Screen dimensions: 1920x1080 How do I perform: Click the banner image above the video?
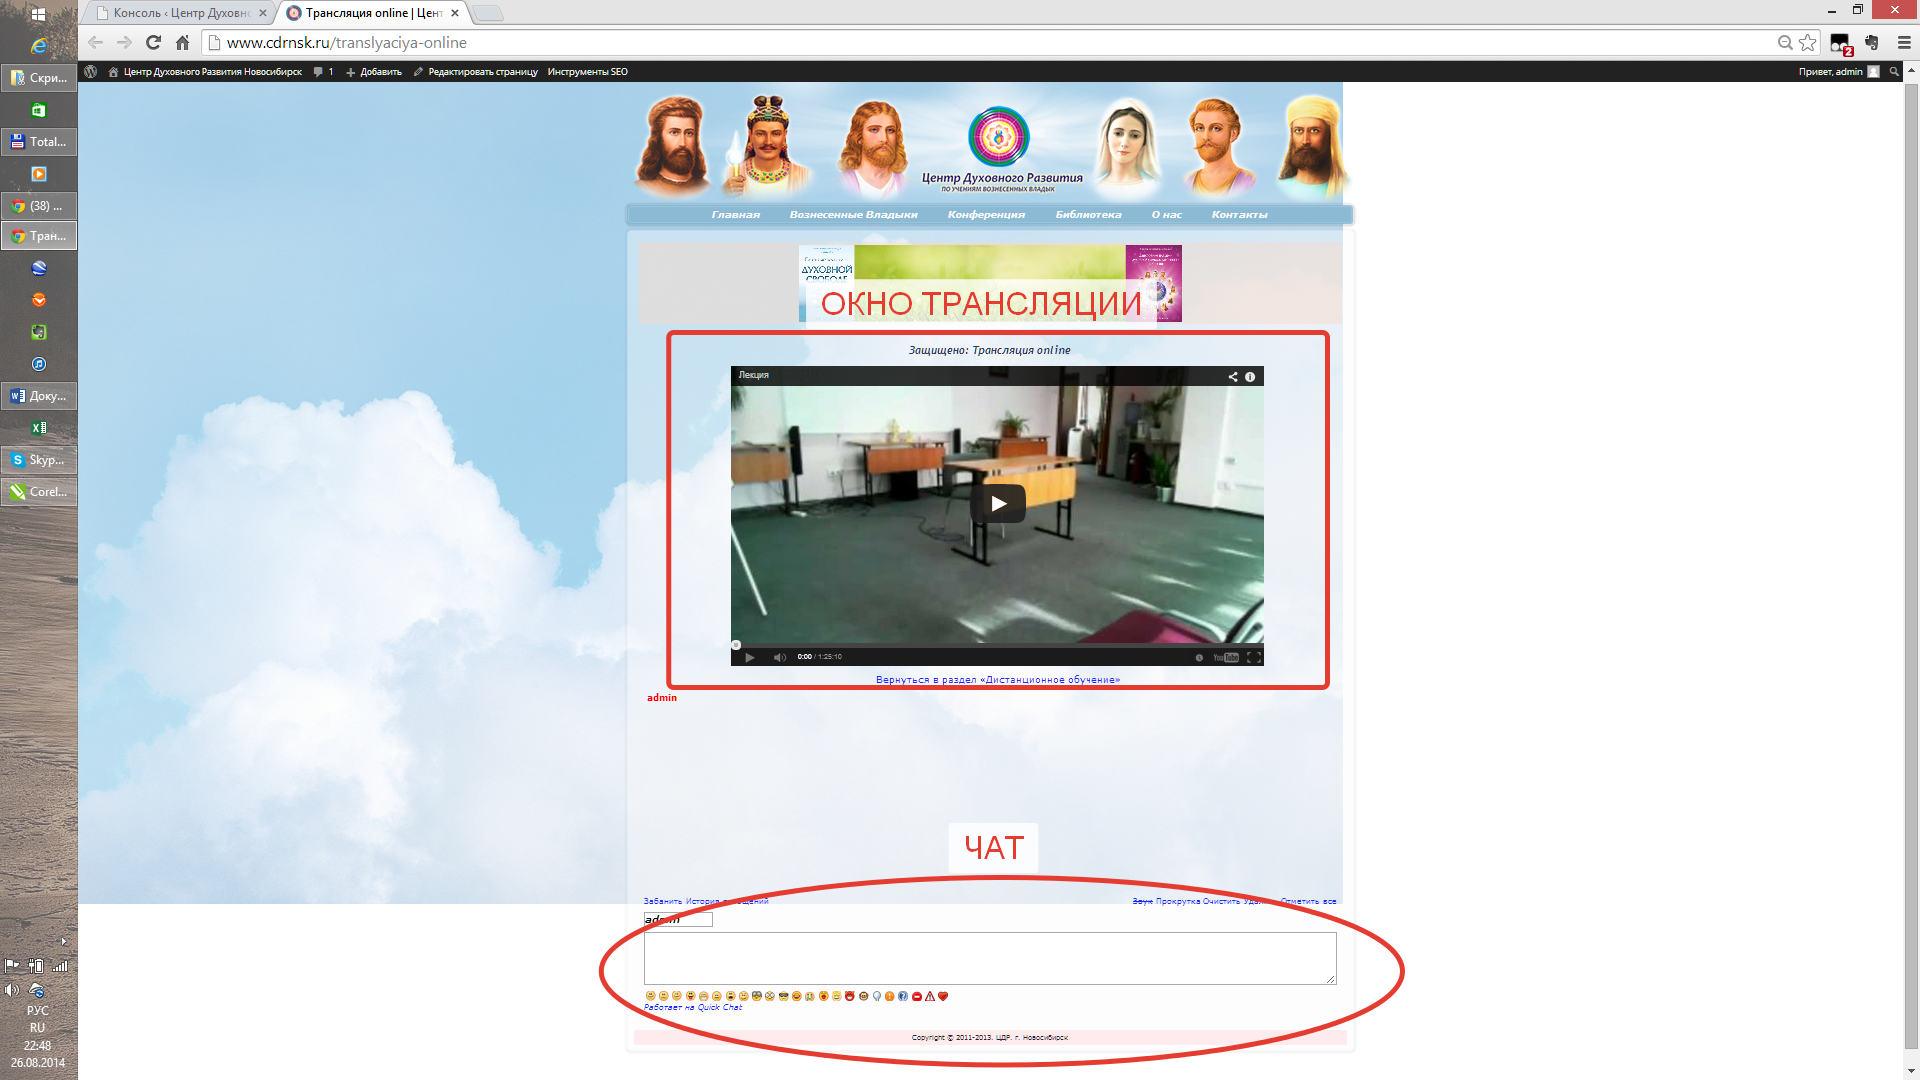click(990, 283)
